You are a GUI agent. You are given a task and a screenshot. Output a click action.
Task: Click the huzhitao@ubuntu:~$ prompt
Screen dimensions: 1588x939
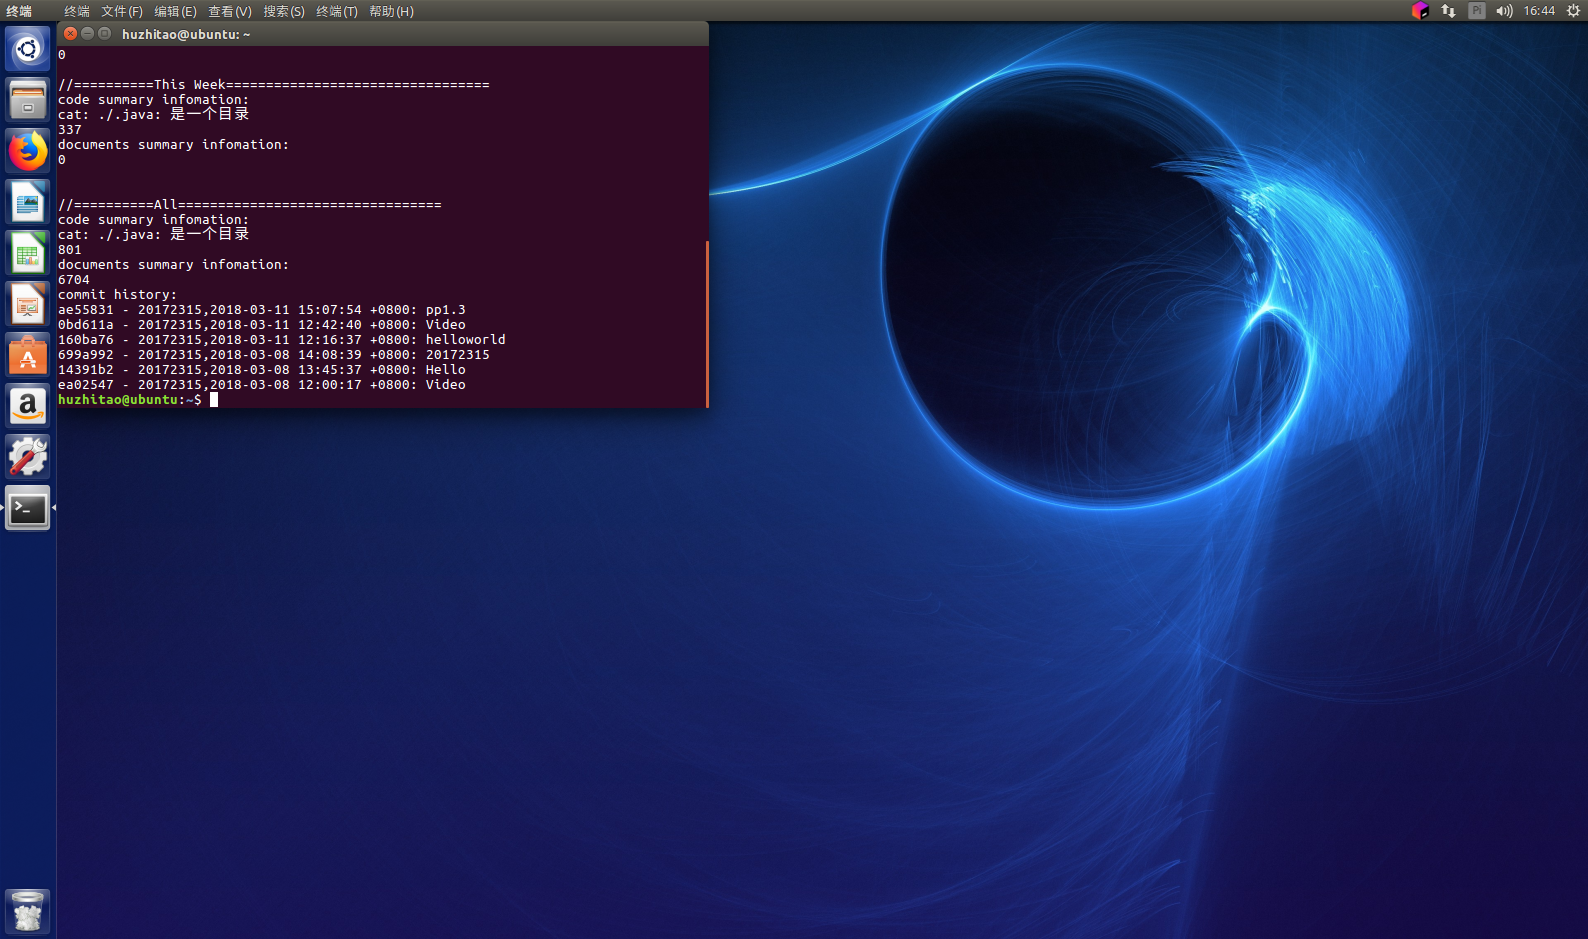click(130, 400)
